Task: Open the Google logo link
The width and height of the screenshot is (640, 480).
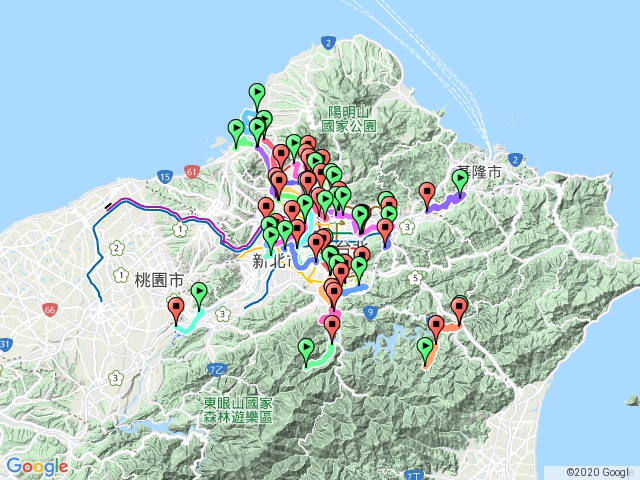Action: (36, 466)
